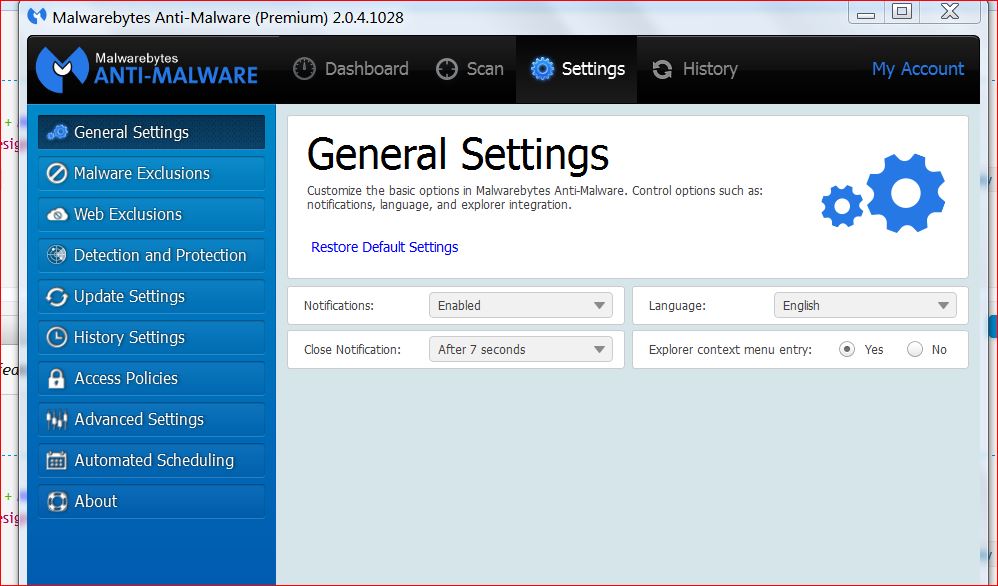This screenshot has height=586, width=998.
Task: Open the My Account link
Action: 918,69
